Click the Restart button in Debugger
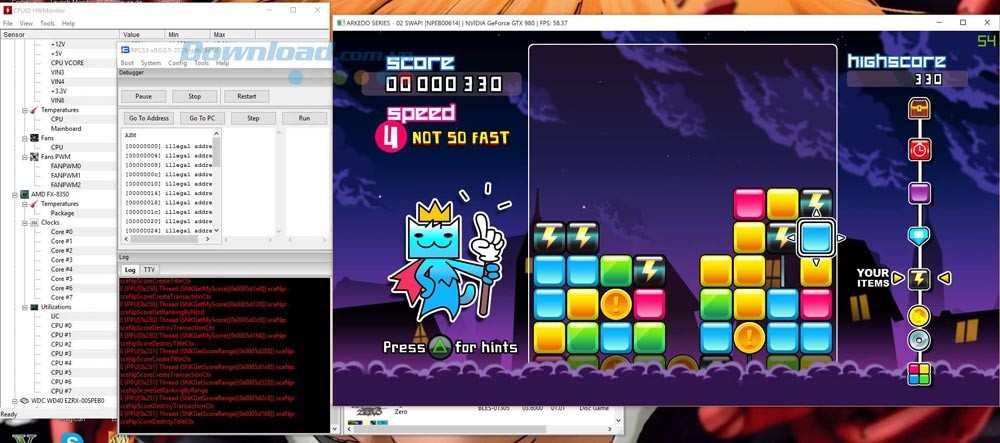Viewport: 1000px width, 443px height. (x=246, y=96)
